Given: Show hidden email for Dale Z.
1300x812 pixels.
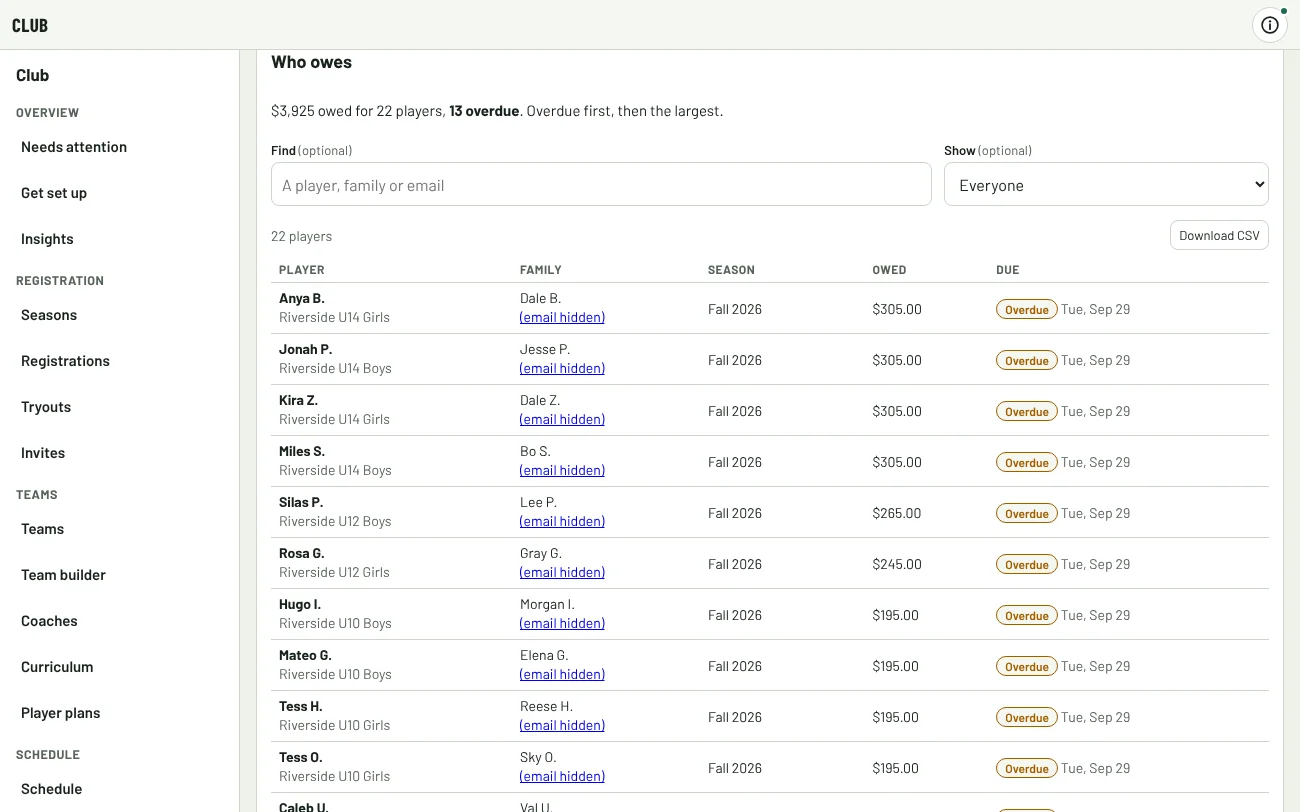Looking at the screenshot, I should point(562,419).
